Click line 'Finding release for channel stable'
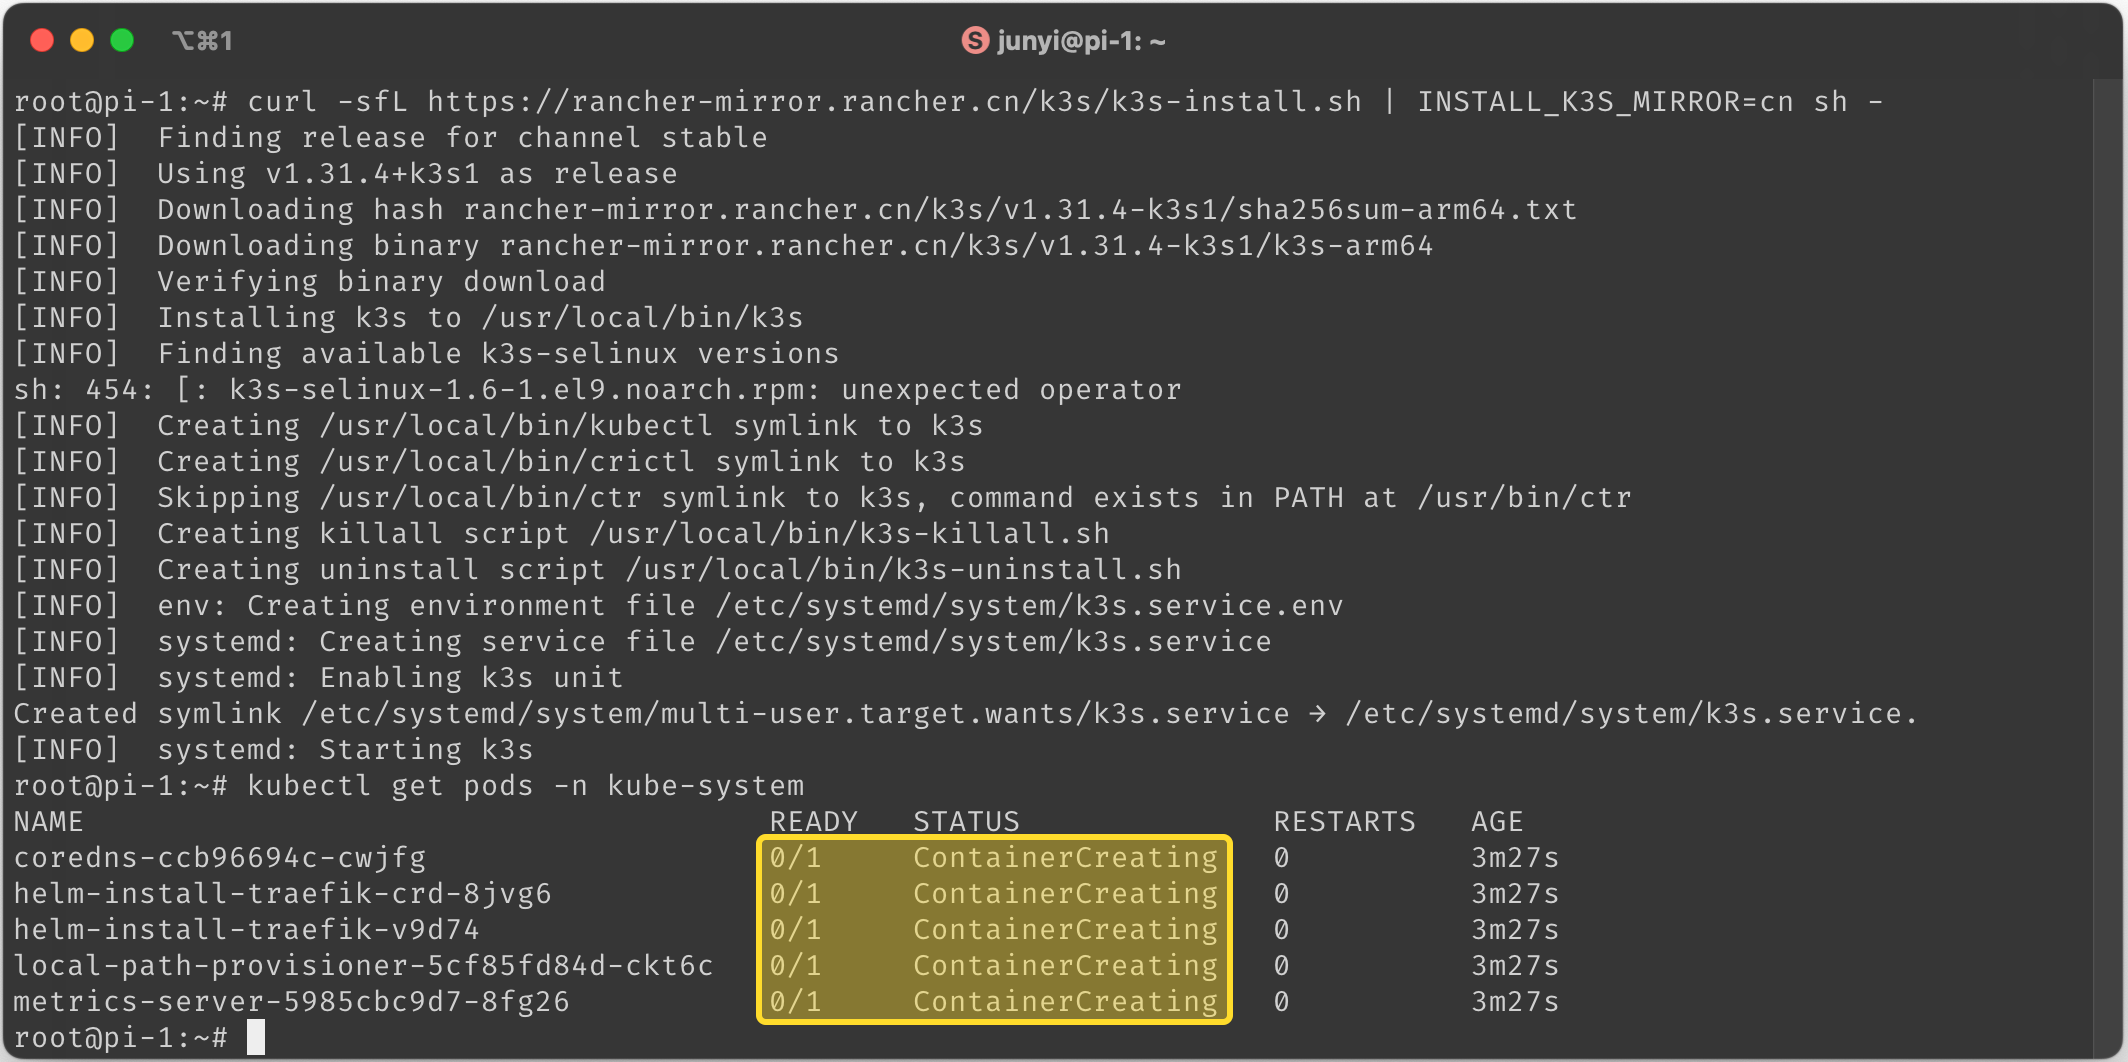Viewport: 2128px width, 1062px height. 462,138
